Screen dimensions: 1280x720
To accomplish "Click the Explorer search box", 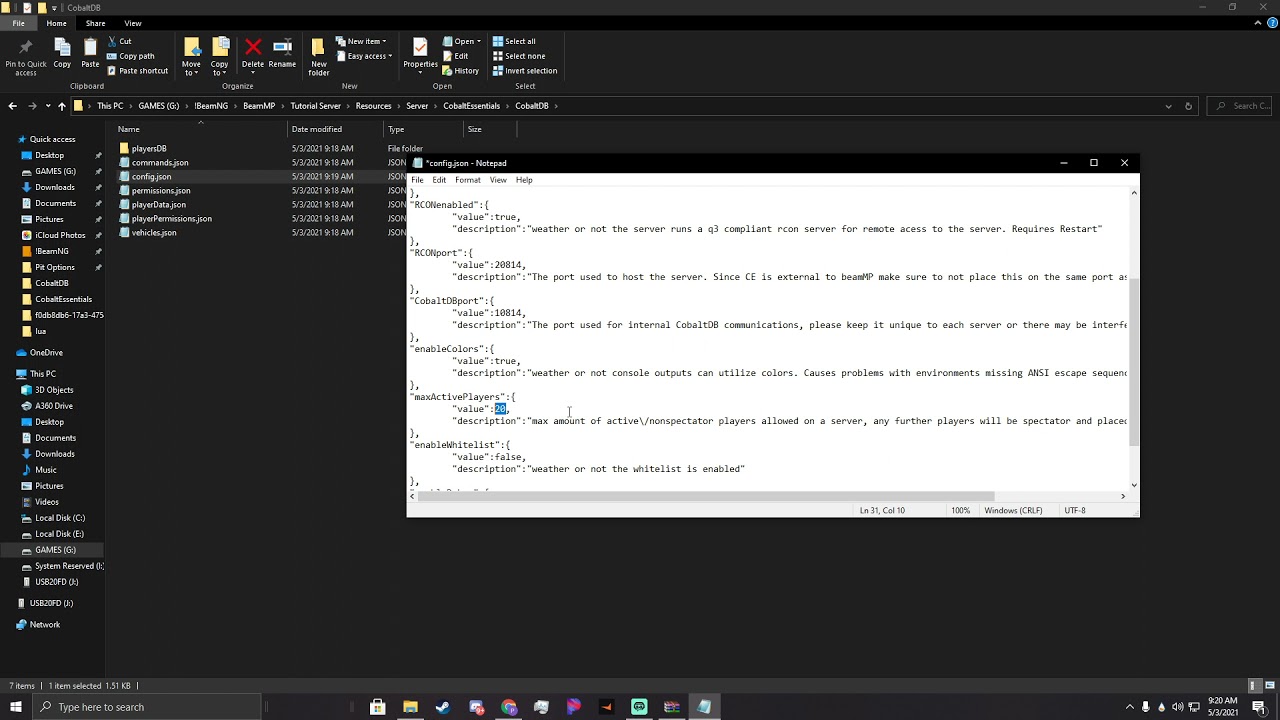I will pyautogui.click(x=1240, y=106).
